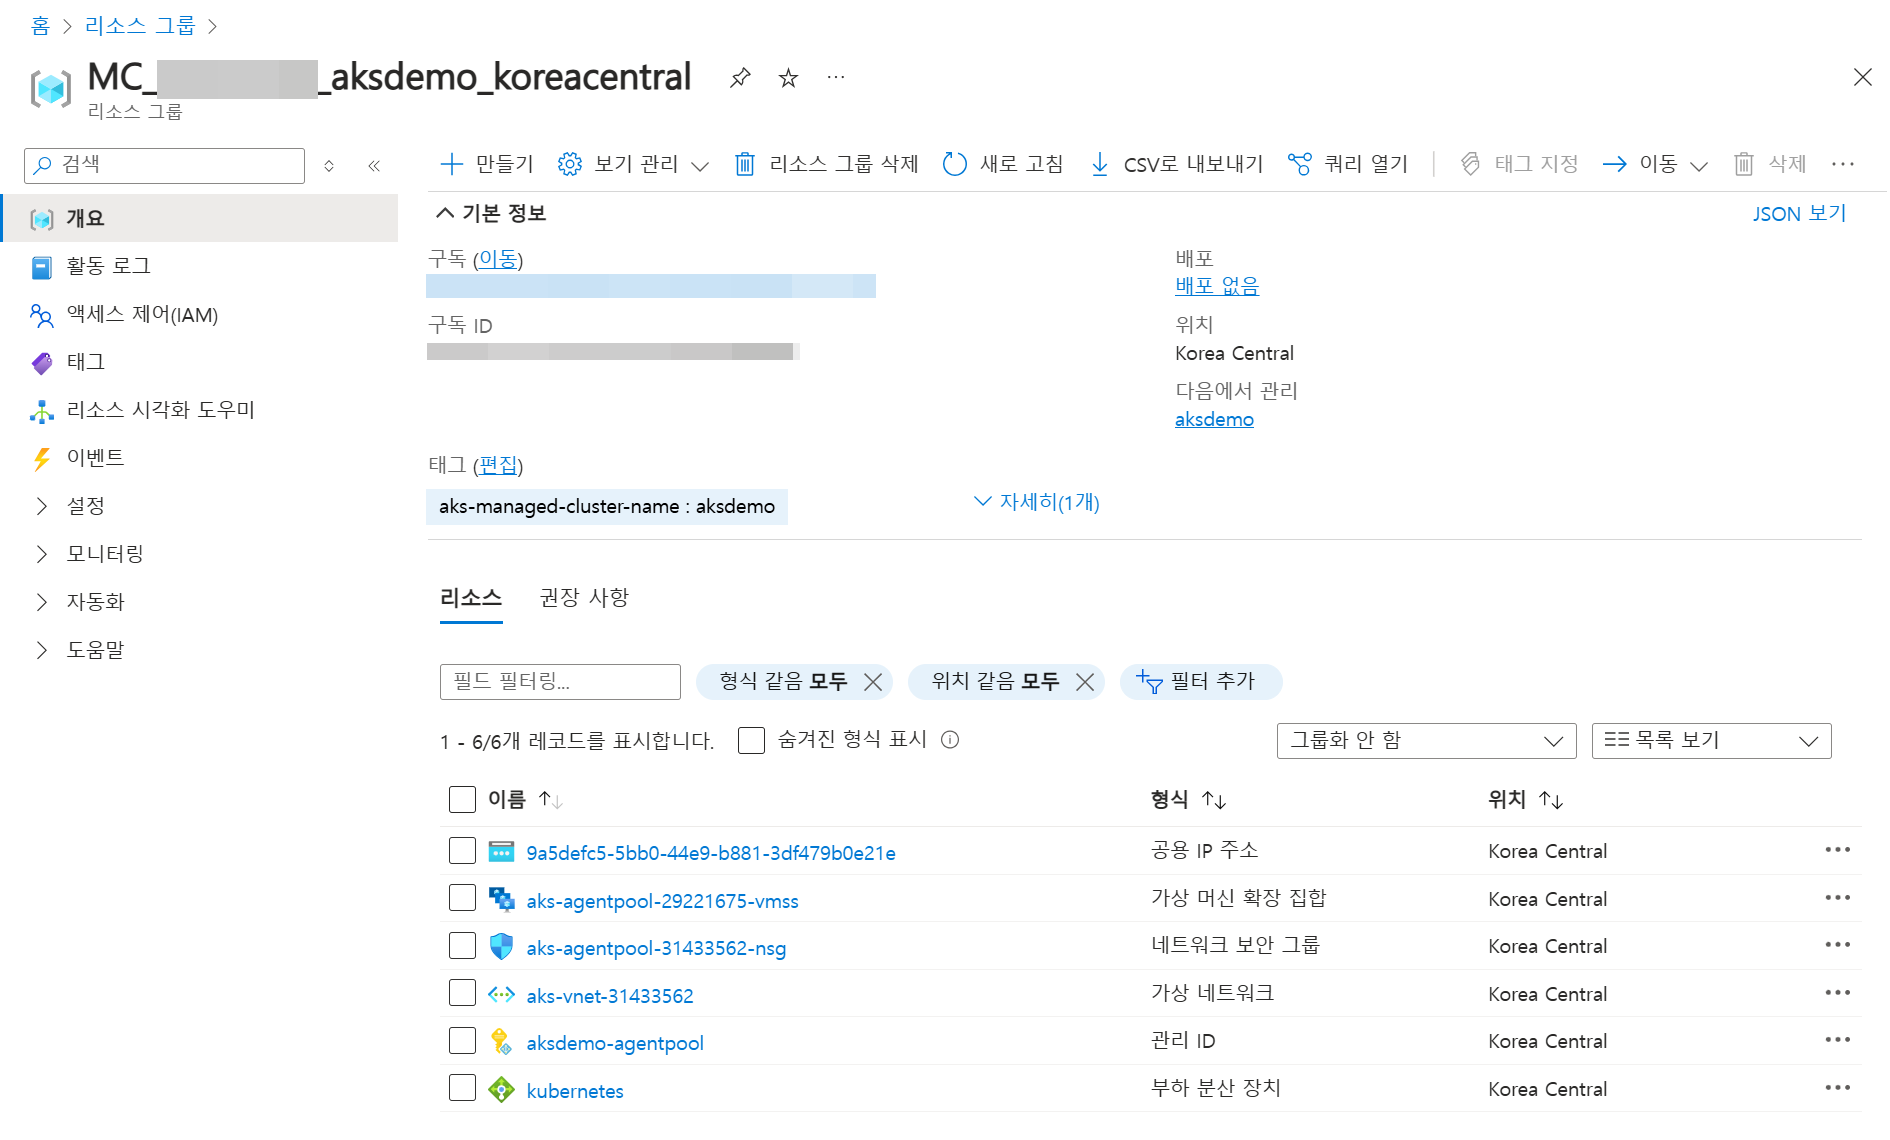This screenshot has width=1890, height=1140.
Task: Open View management (보기 관리) gear menu
Action: (633, 164)
